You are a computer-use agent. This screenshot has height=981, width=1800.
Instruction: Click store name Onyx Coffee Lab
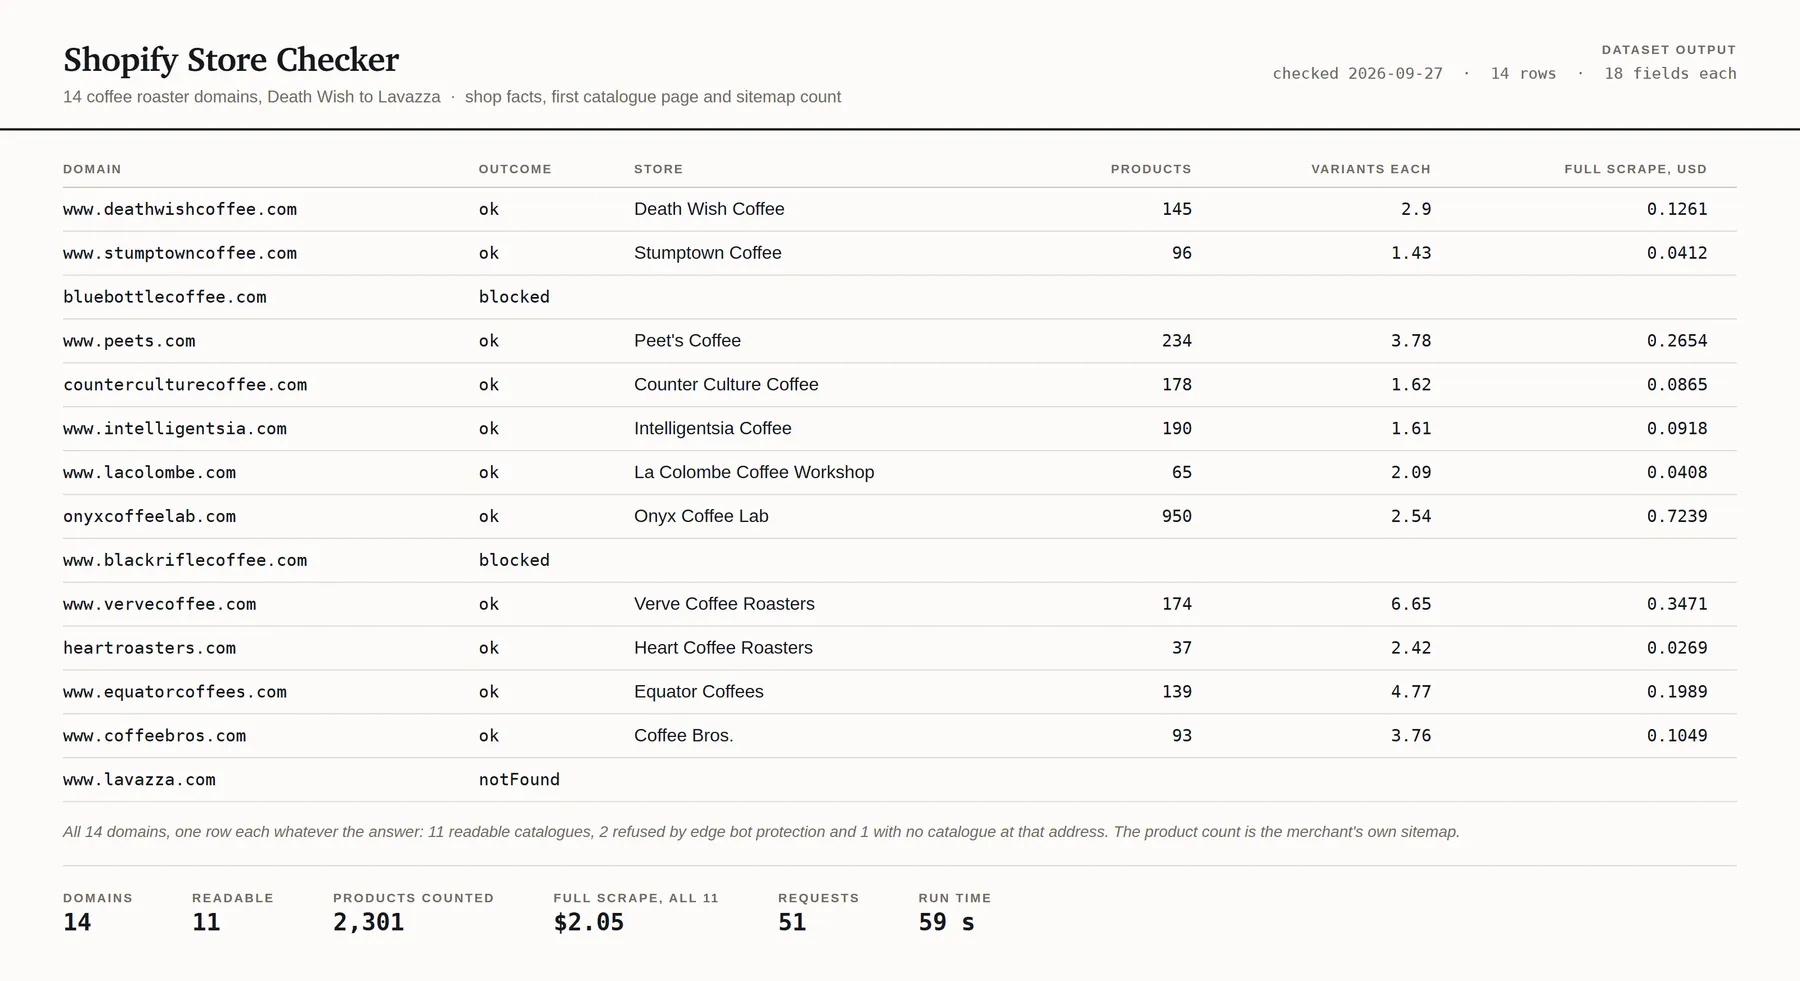701,517
